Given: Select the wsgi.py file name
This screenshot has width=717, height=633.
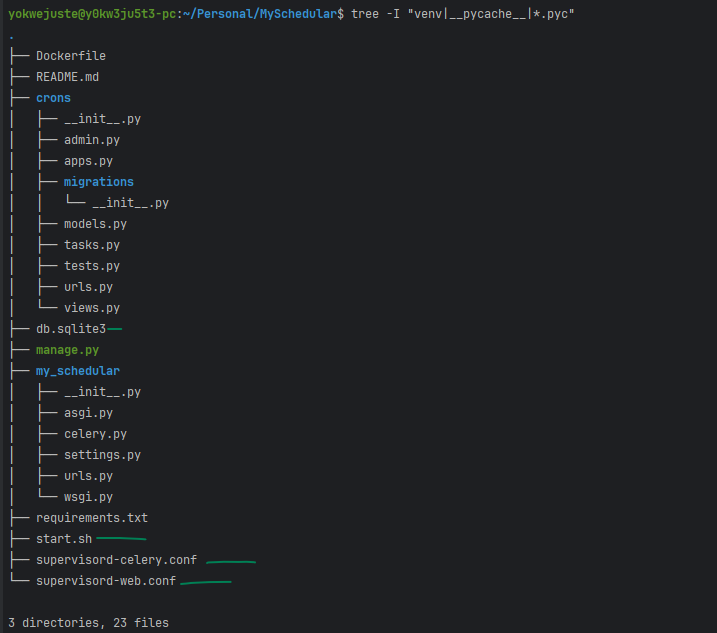Looking at the screenshot, I should (x=88, y=497).
